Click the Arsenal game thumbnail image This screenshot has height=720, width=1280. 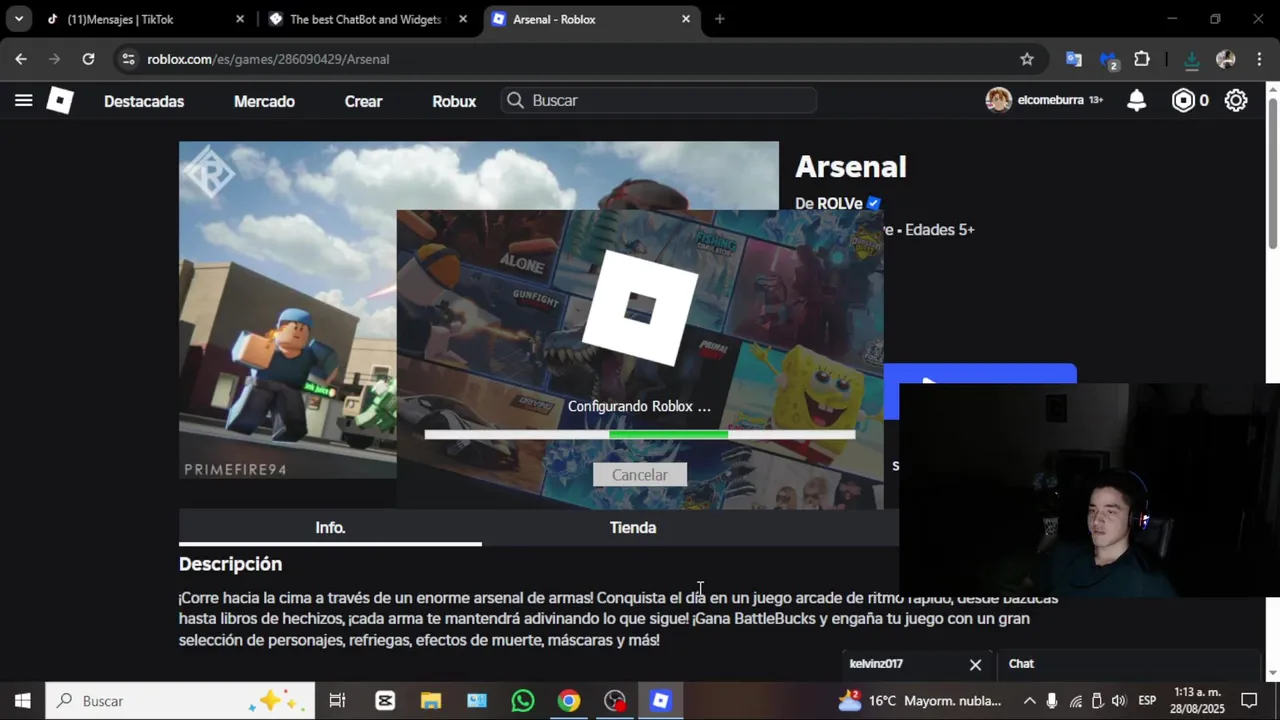(x=288, y=310)
